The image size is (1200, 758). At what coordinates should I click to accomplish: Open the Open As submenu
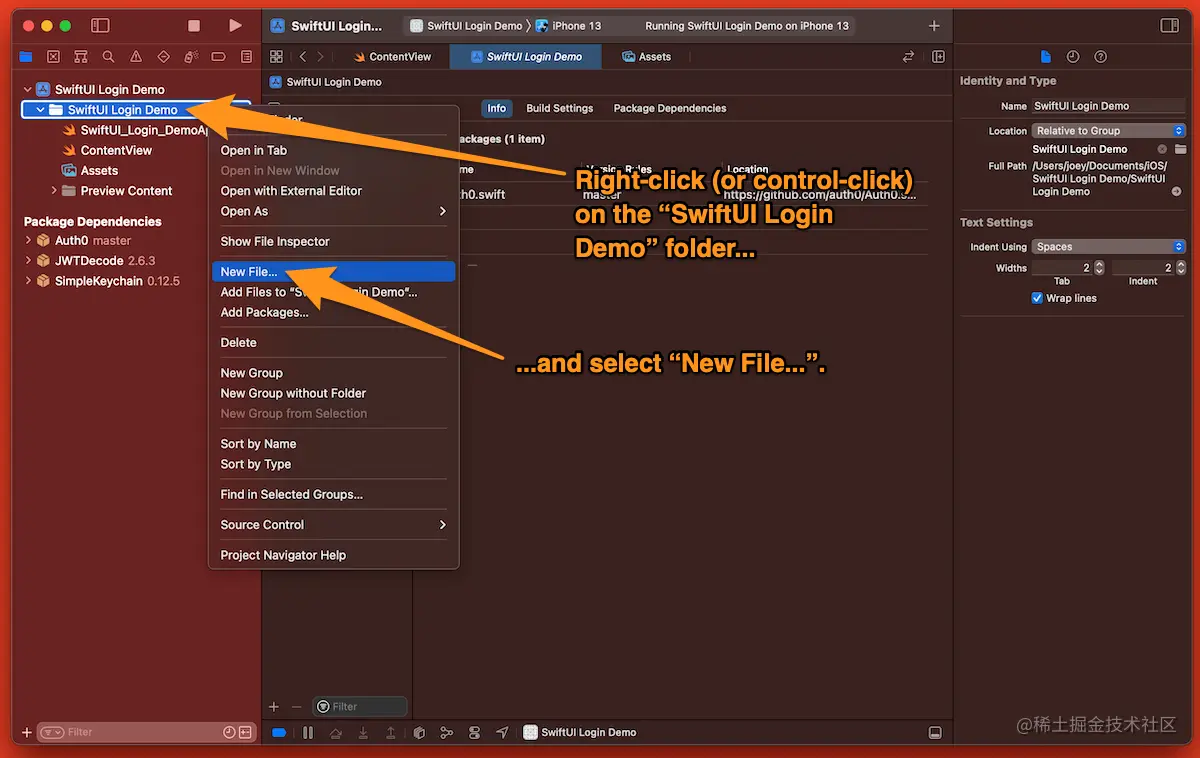[x=333, y=211]
